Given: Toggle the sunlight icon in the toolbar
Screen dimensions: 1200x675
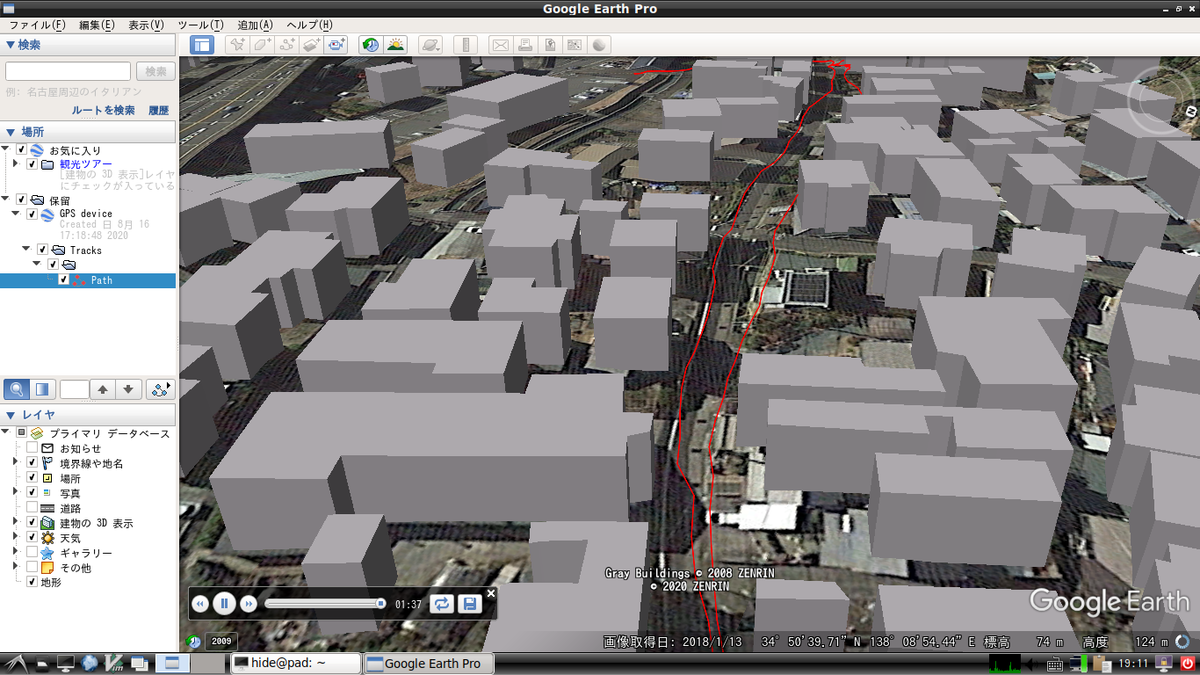Looking at the screenshot, I should (x=396, y=44).
